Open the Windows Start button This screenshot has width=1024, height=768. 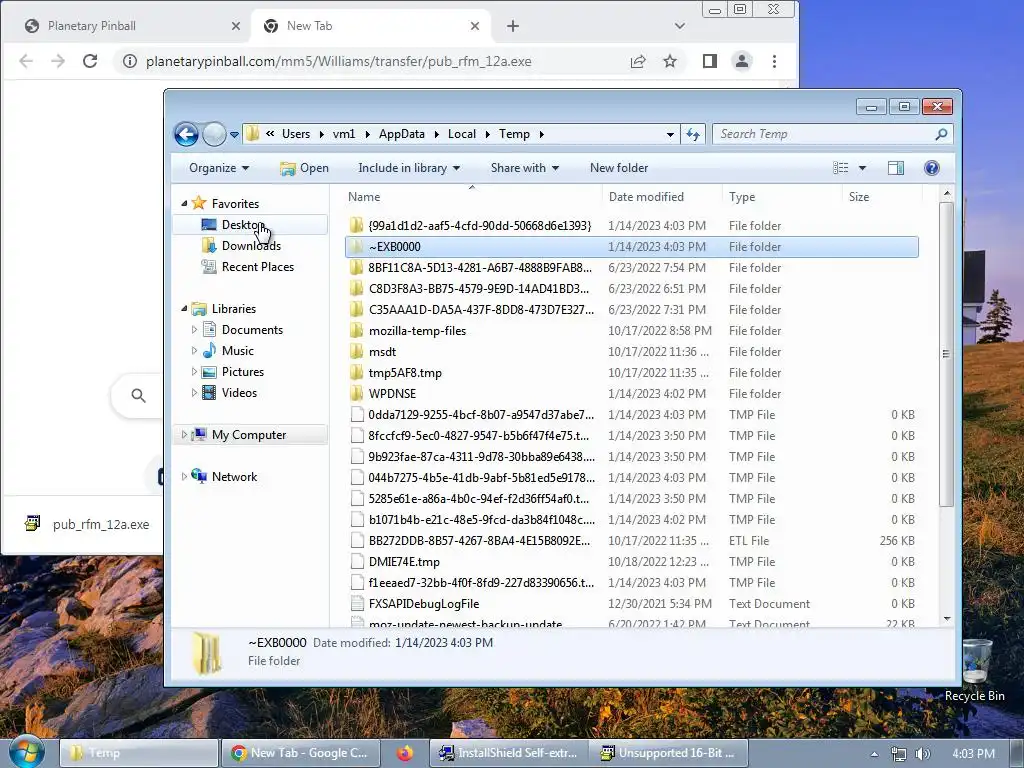[x=26, y=752]
